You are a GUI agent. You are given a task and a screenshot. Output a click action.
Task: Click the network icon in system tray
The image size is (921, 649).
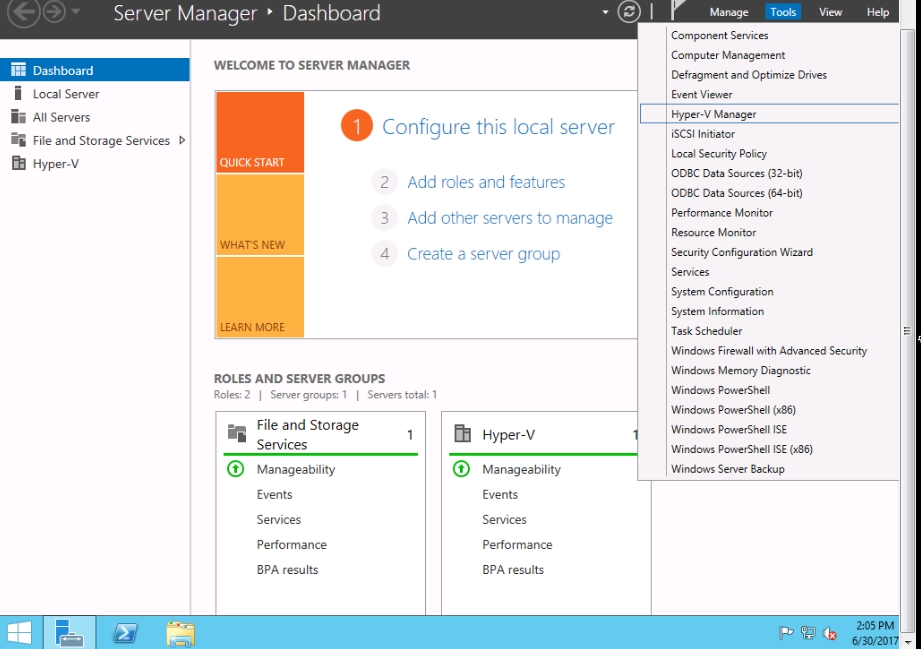click(x=808, y=633)
